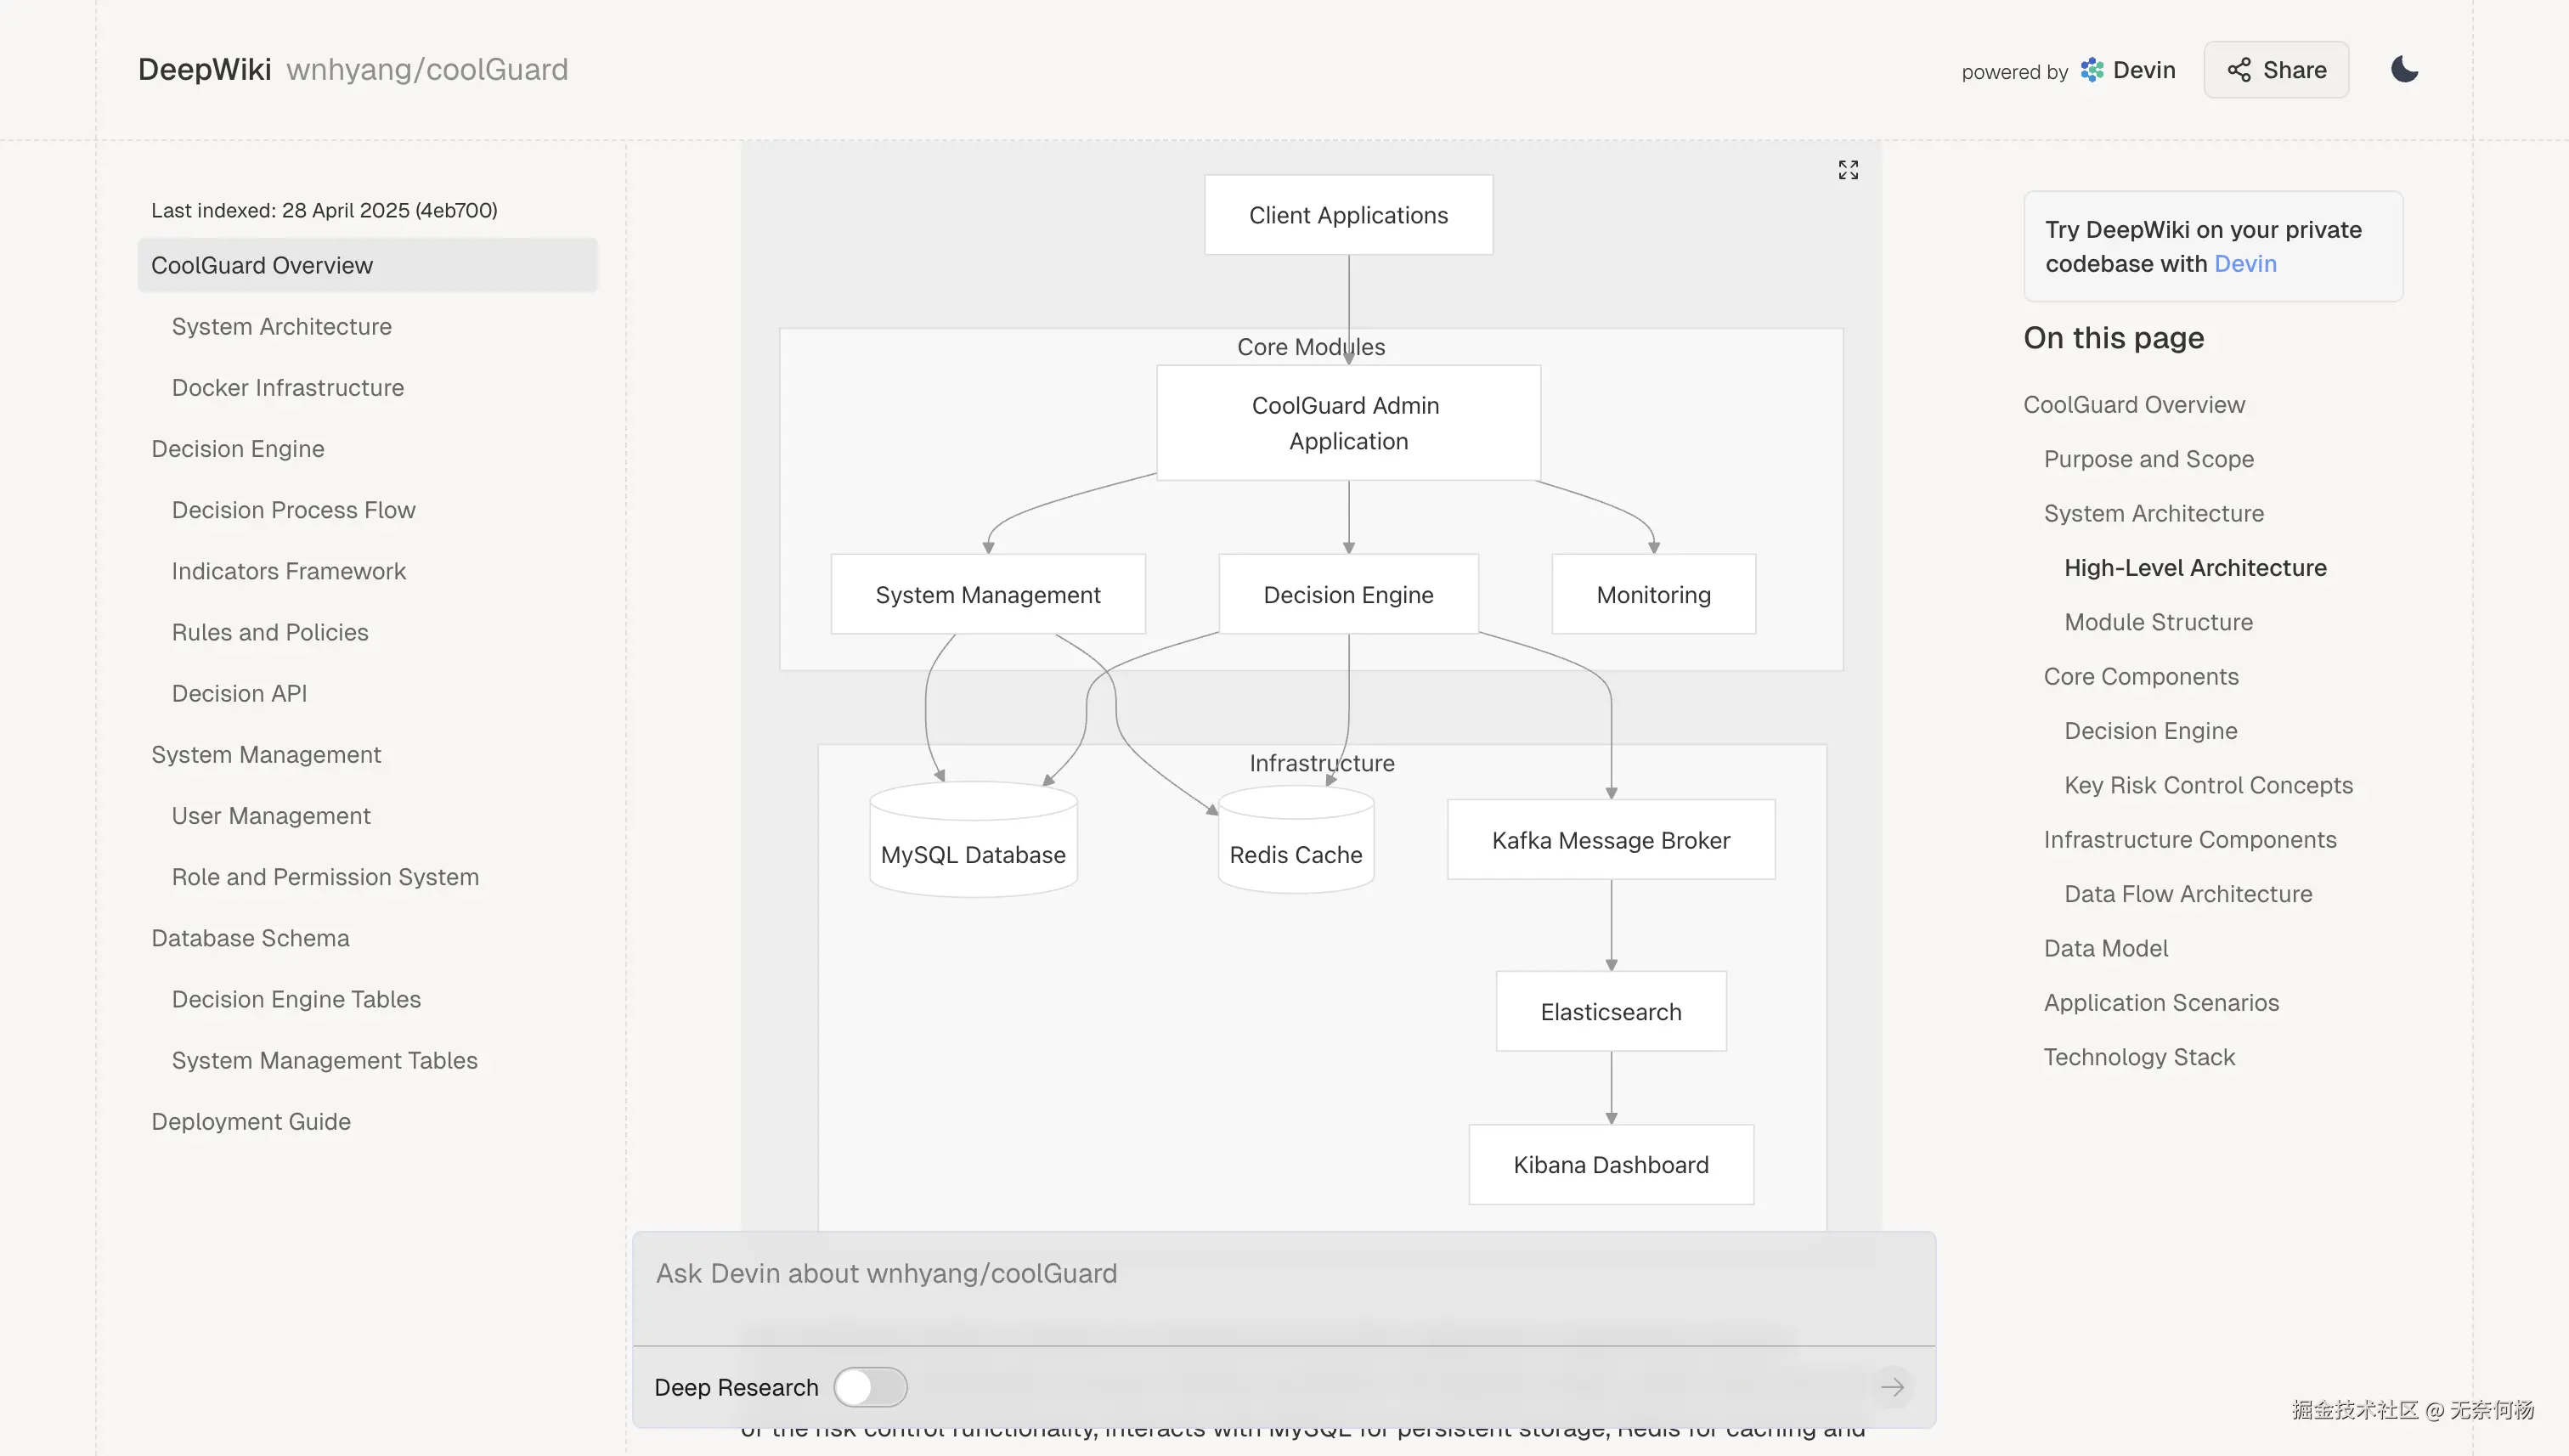Viewport: 2569px width, 1456px height.
Task: Click the MySQL Database diagram node
Action: (972, 853)
